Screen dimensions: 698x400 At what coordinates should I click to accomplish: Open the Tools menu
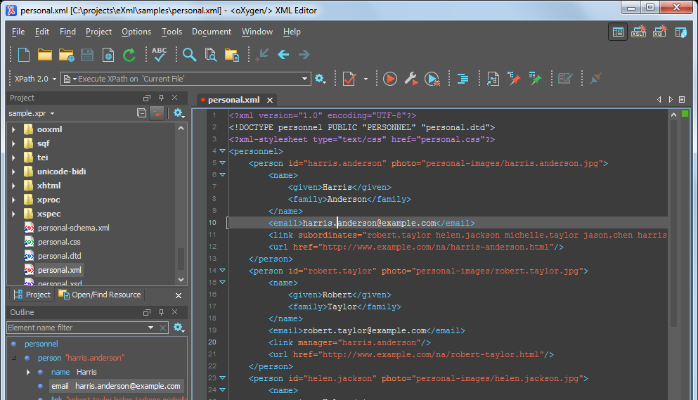click(171, 32)
